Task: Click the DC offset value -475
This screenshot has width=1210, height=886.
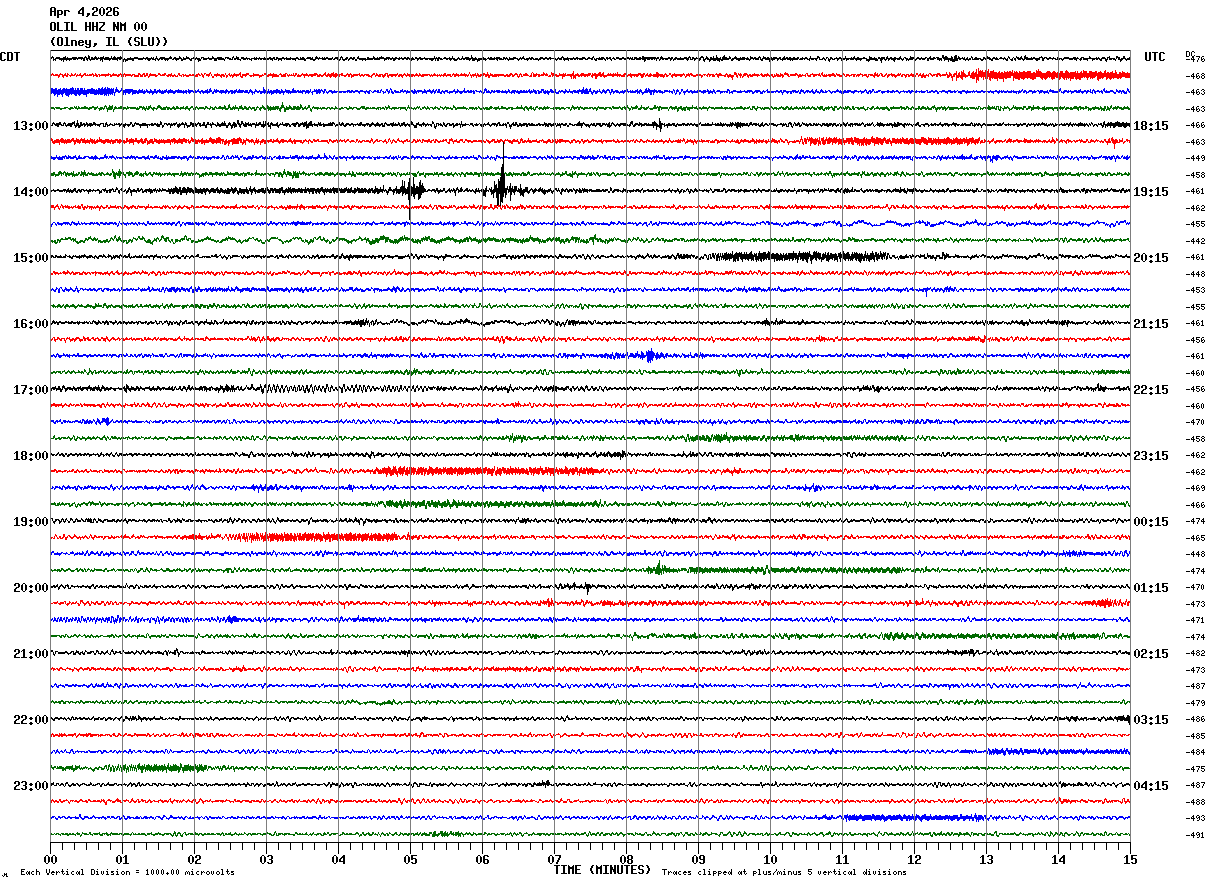Action: (1195, 769)
